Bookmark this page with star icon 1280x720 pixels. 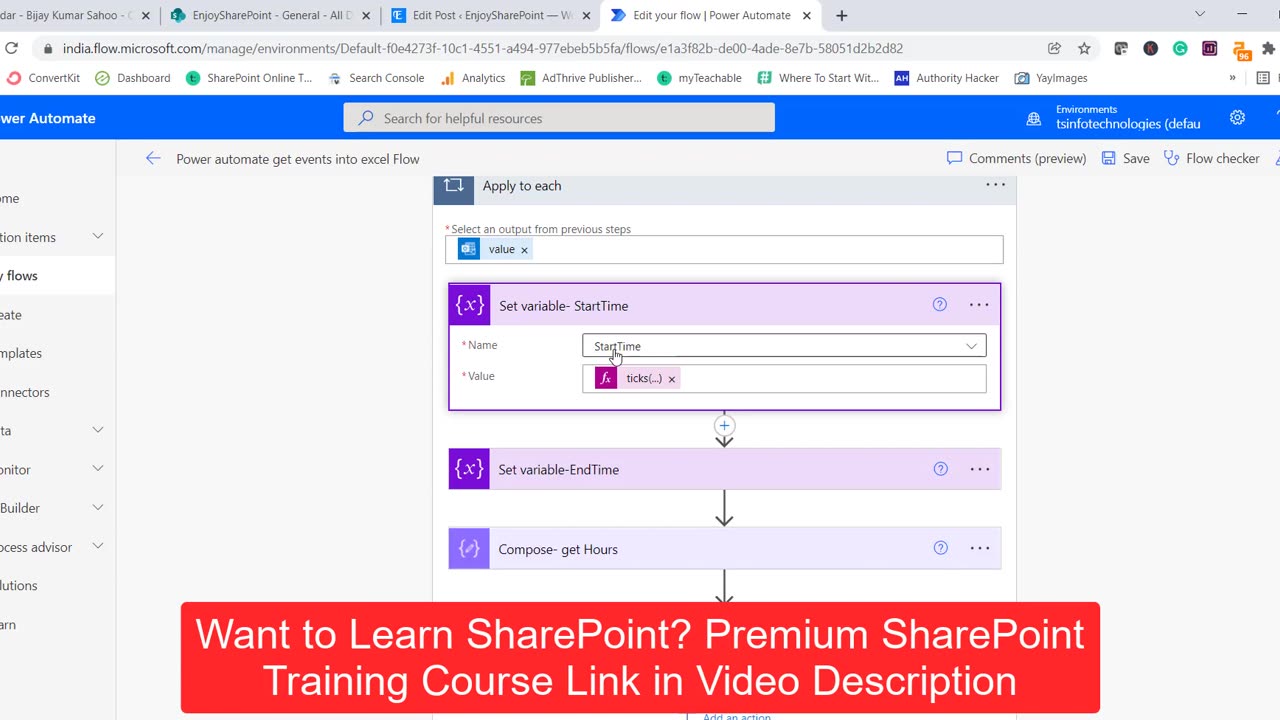click(1084, 48)
